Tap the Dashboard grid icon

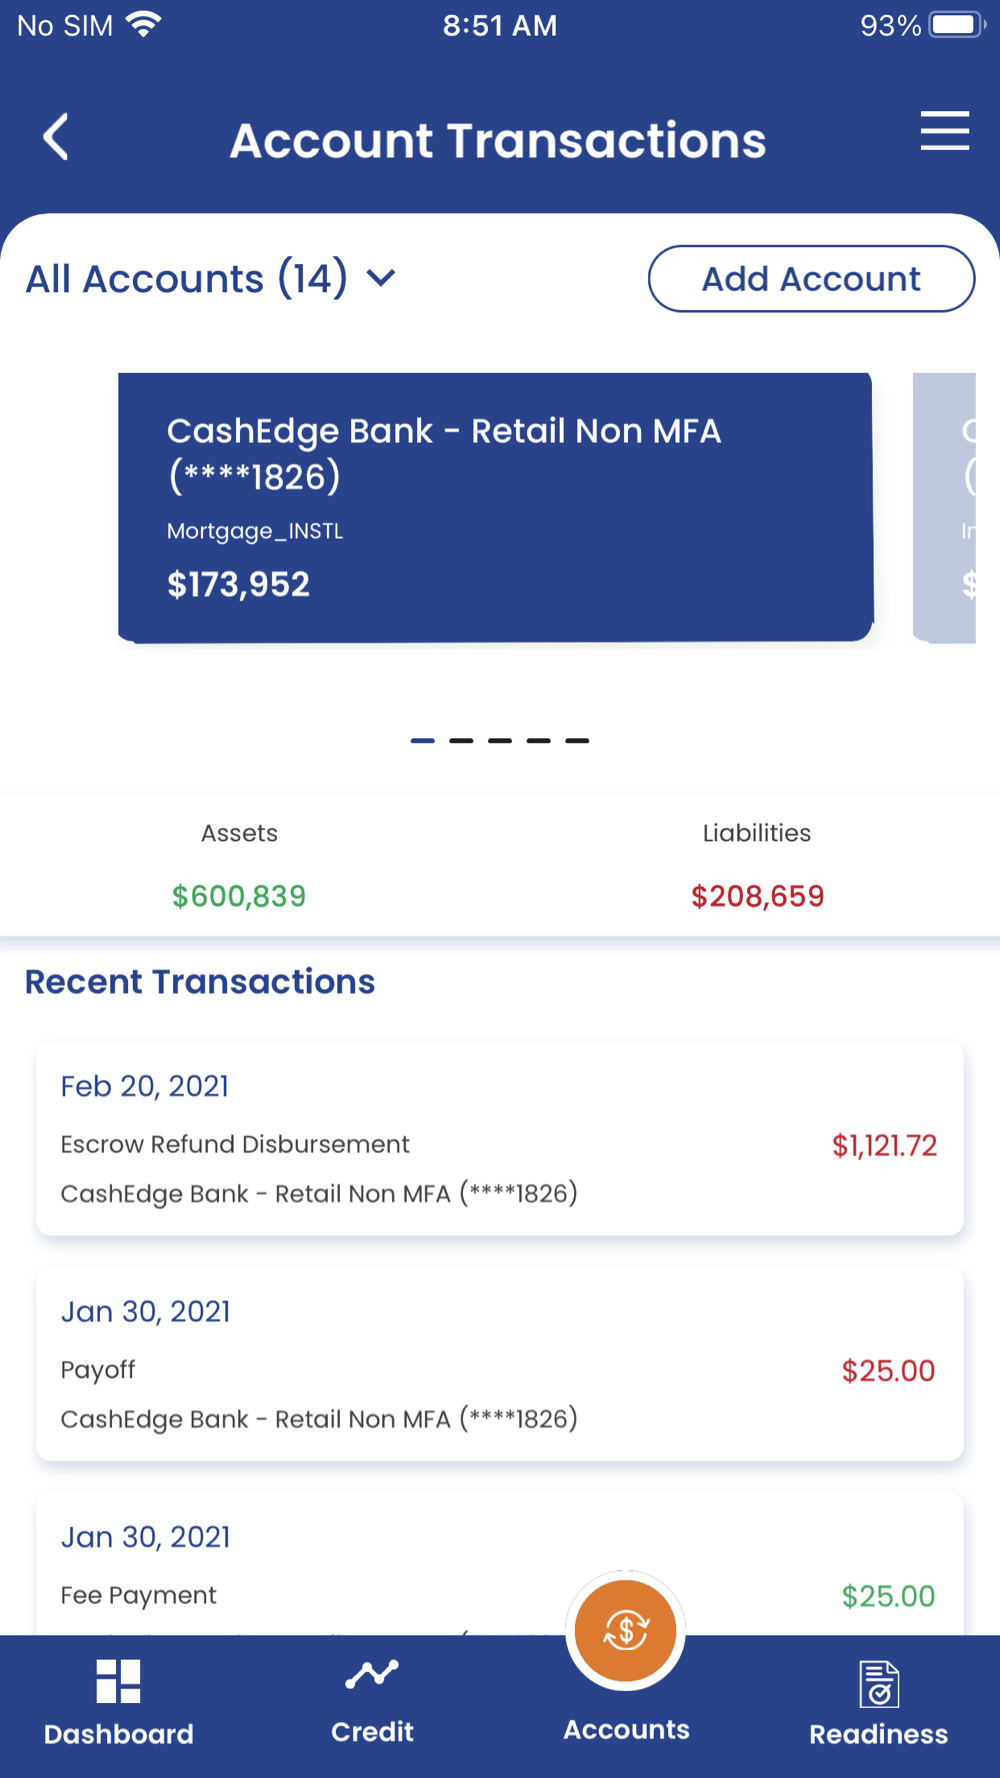click(118, 1681)
